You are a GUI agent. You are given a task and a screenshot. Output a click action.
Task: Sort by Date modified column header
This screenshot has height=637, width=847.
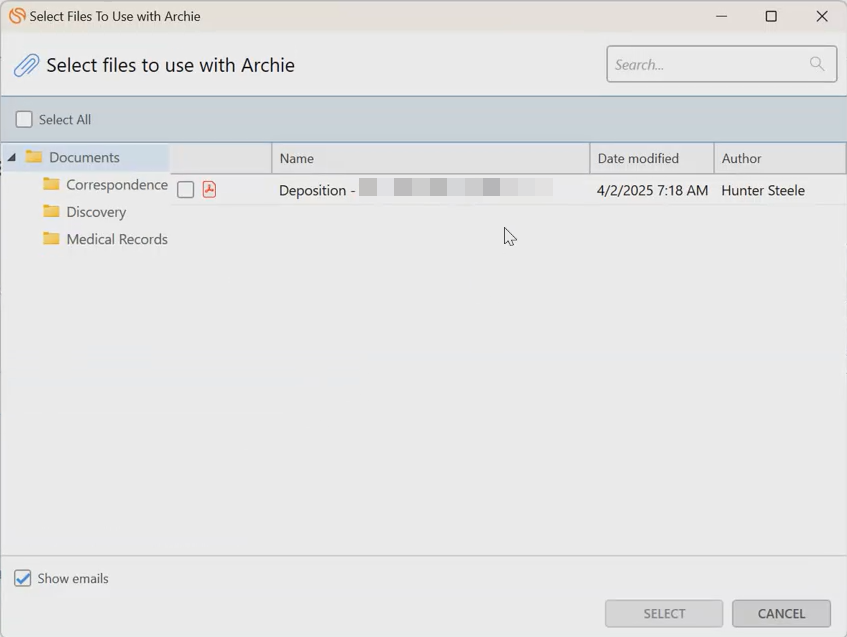click(651, 158)
